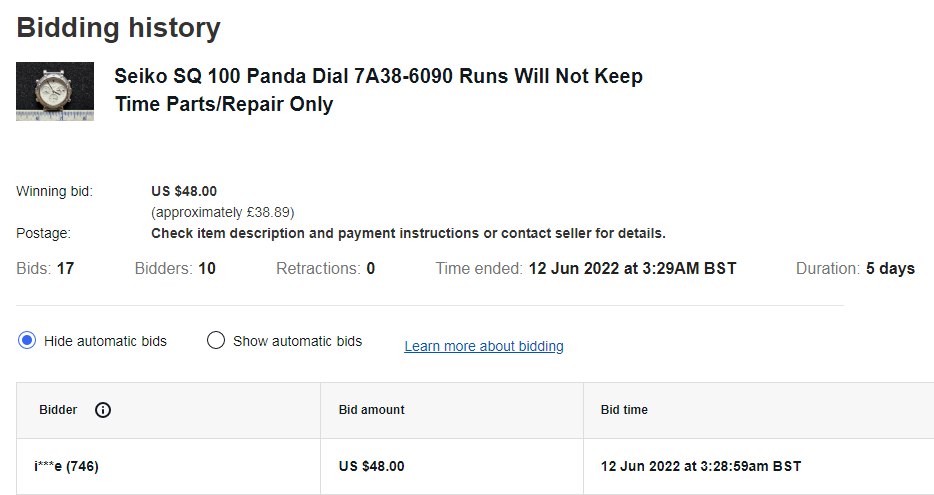Click the Duration: 5 days text
Screen dimensions: 934x495
(855, 268)
